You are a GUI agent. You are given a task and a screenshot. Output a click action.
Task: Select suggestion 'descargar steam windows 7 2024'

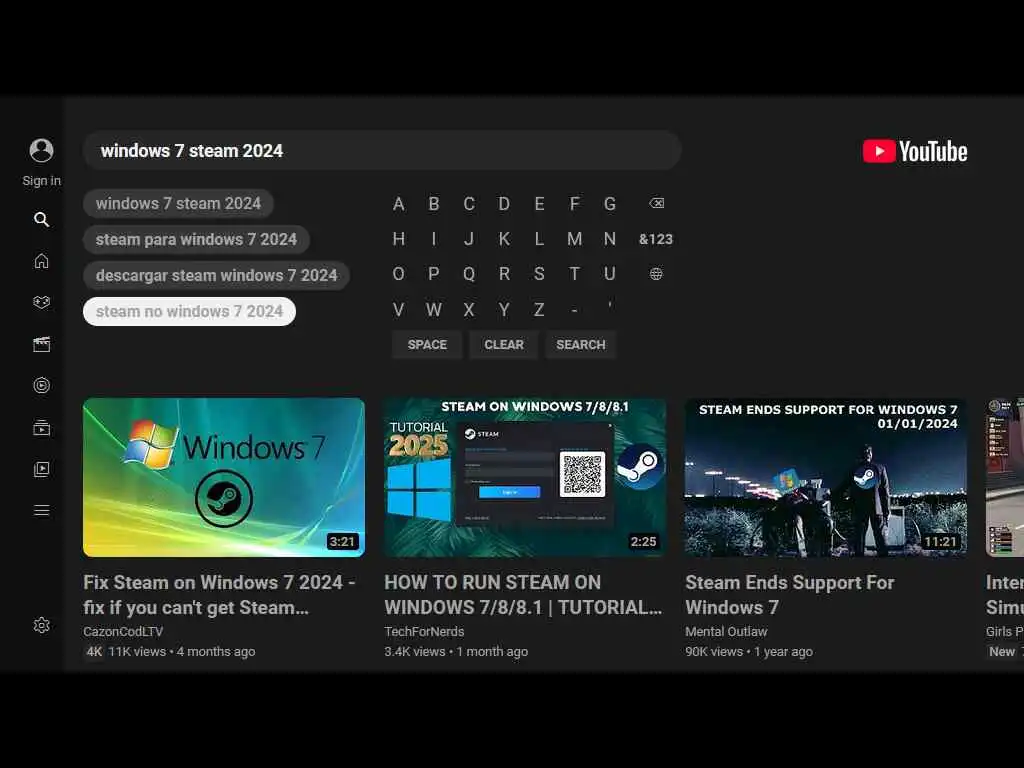[216, 275]
